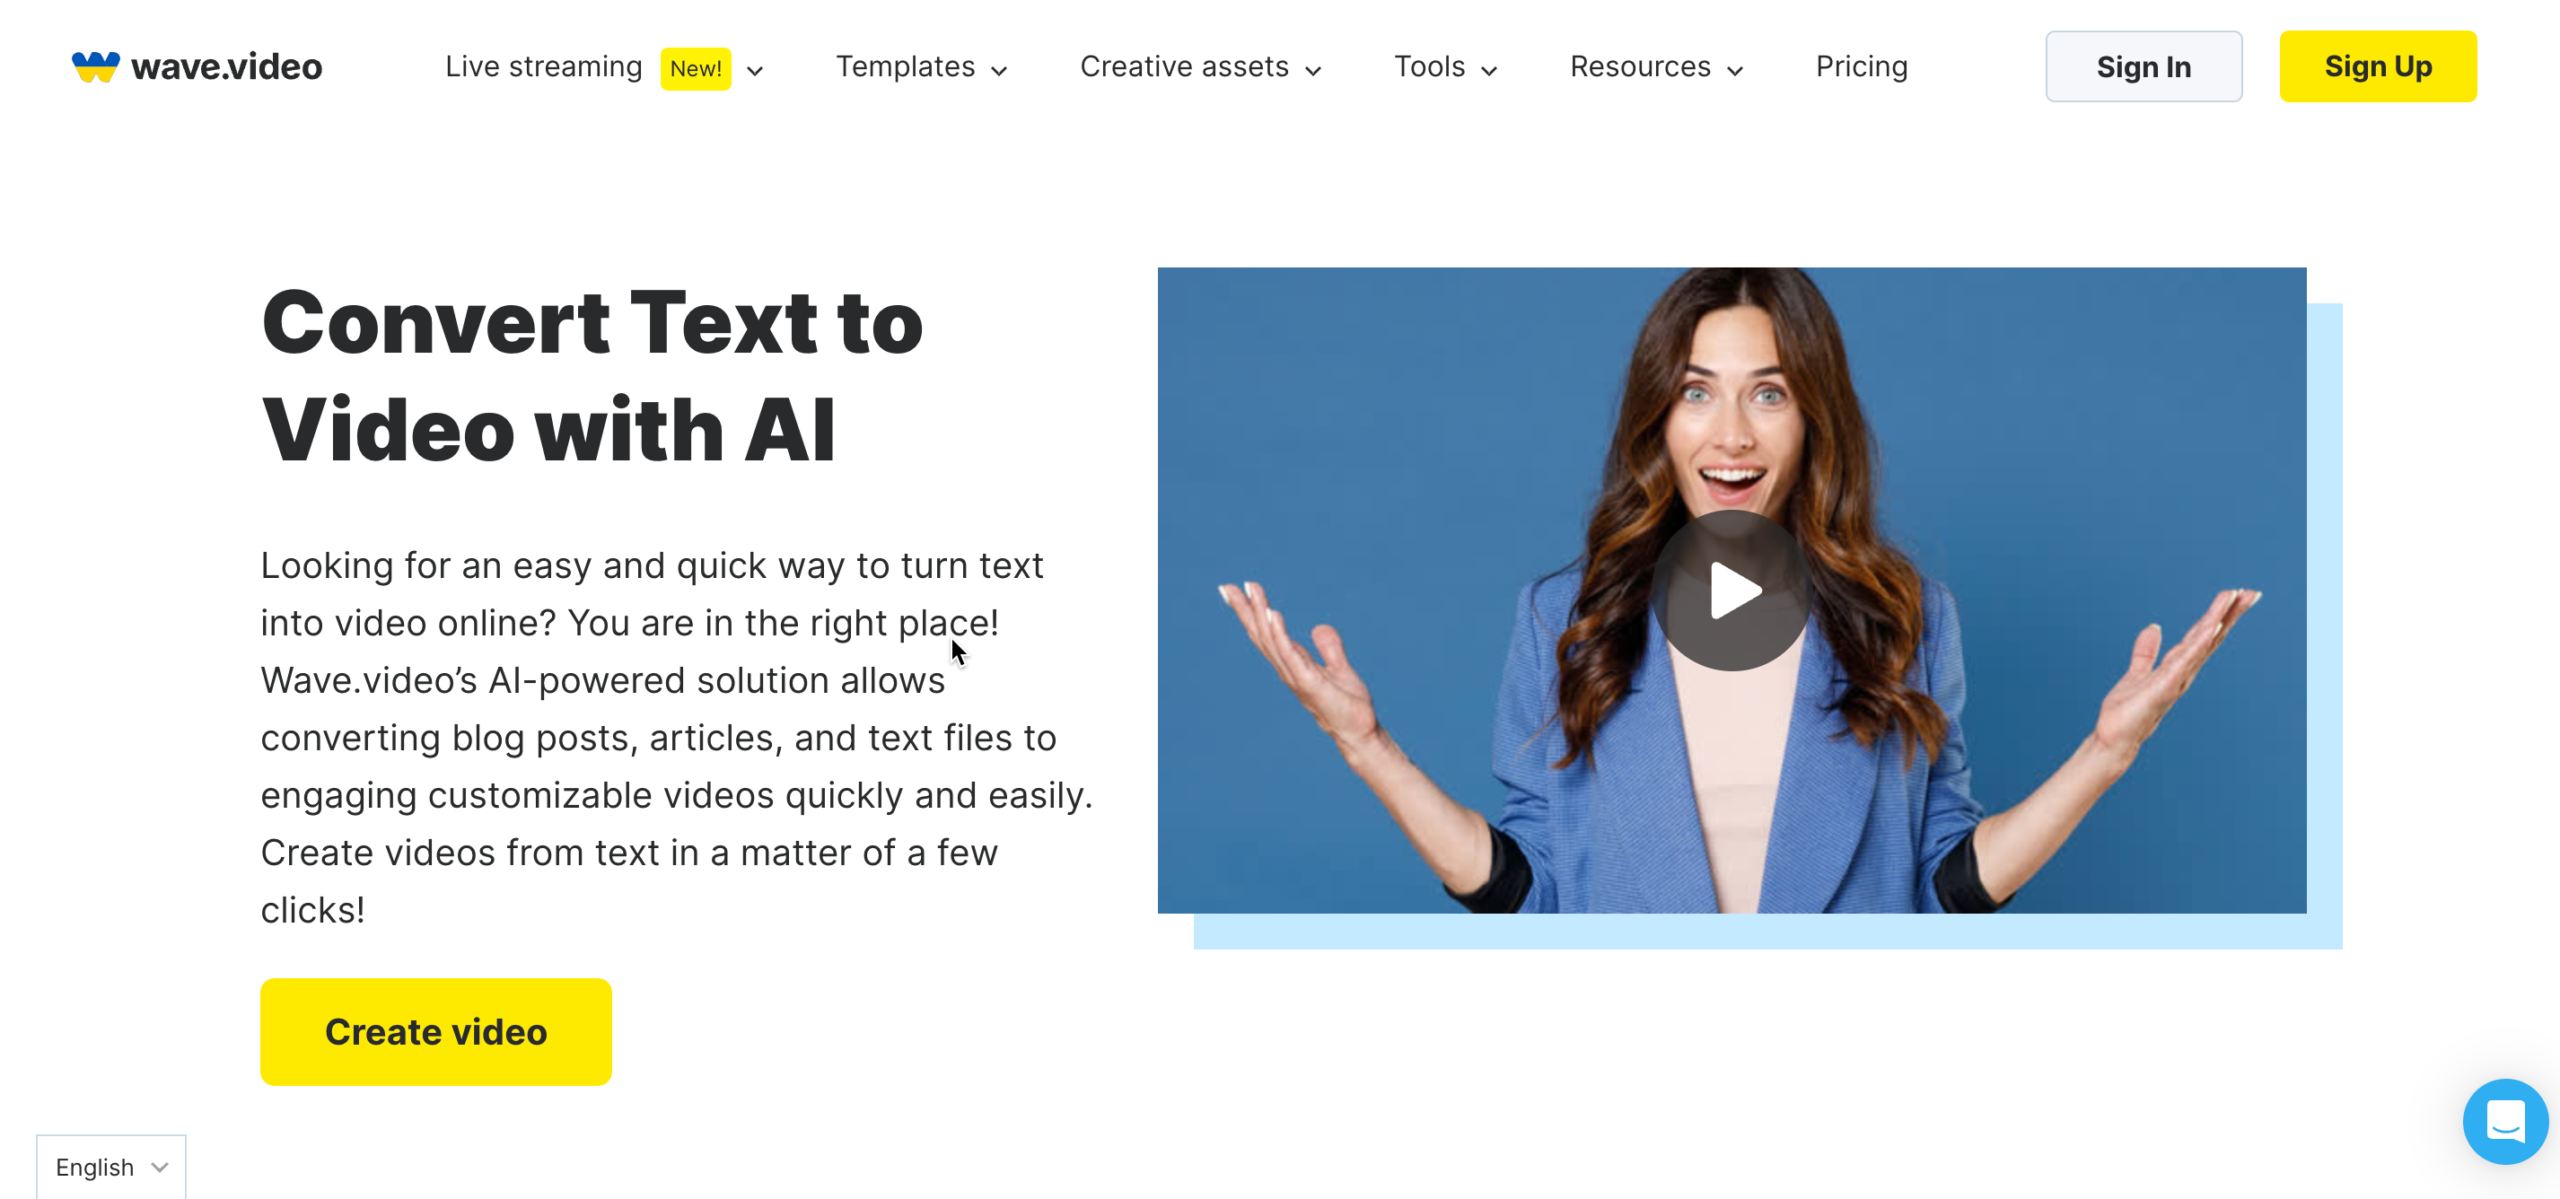Image resolution: width=2560 pixels, height=1199 pixels.
Task: Expand the Templates menu chevron
Action: (x=999, y=70)
